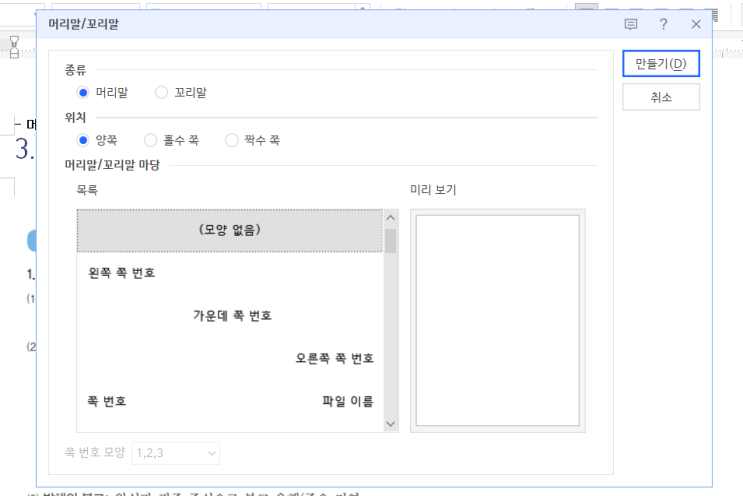Screen dimensions: 743x496
Task: Click the ruler indent marker behind dialog
Action: tap(14, 47)
